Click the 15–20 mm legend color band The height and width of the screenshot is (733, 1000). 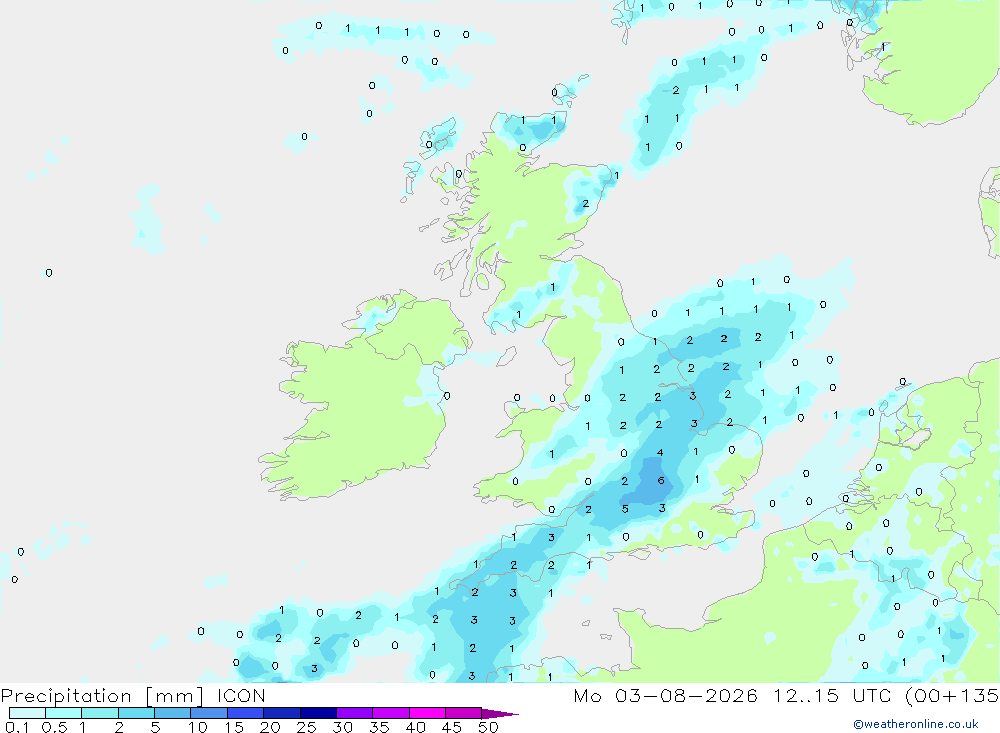(x=246, y=713)
